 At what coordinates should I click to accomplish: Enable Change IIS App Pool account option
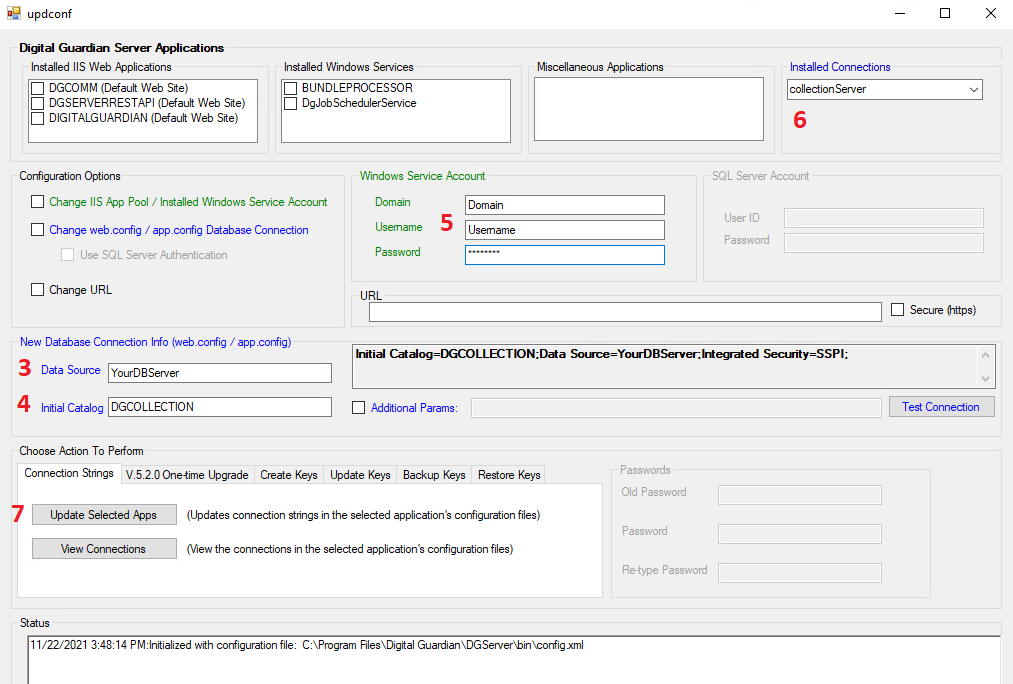[x=37, y=201]
